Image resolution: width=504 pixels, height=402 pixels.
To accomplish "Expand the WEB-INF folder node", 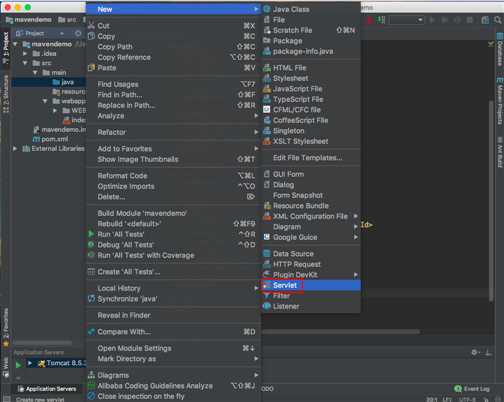I will 55,110.
